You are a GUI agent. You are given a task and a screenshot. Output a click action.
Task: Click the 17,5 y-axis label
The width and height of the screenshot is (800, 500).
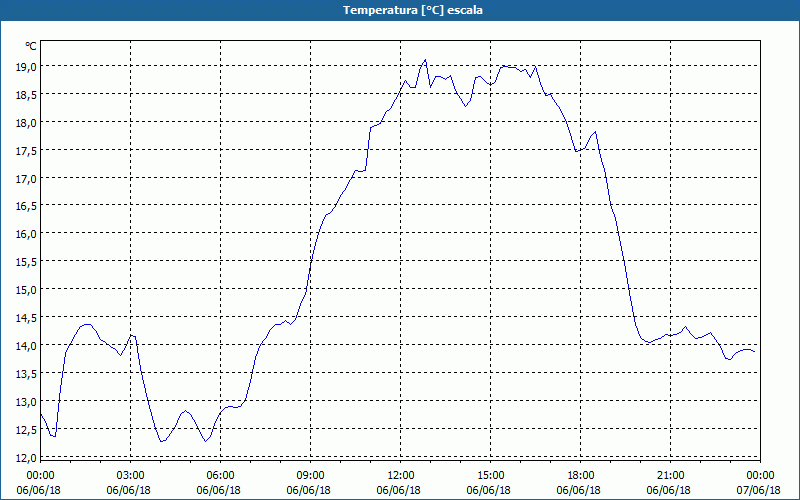click(27, 151)
